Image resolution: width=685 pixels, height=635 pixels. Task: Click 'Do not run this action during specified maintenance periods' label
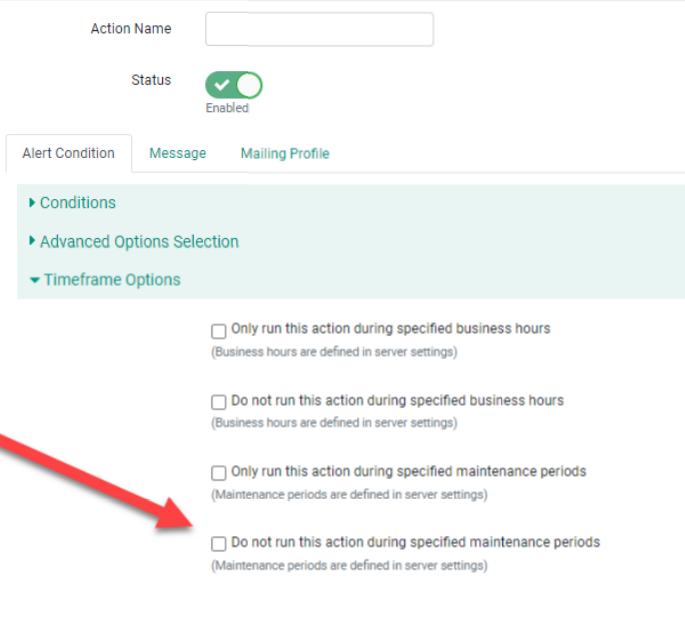[x=415, y=543]
